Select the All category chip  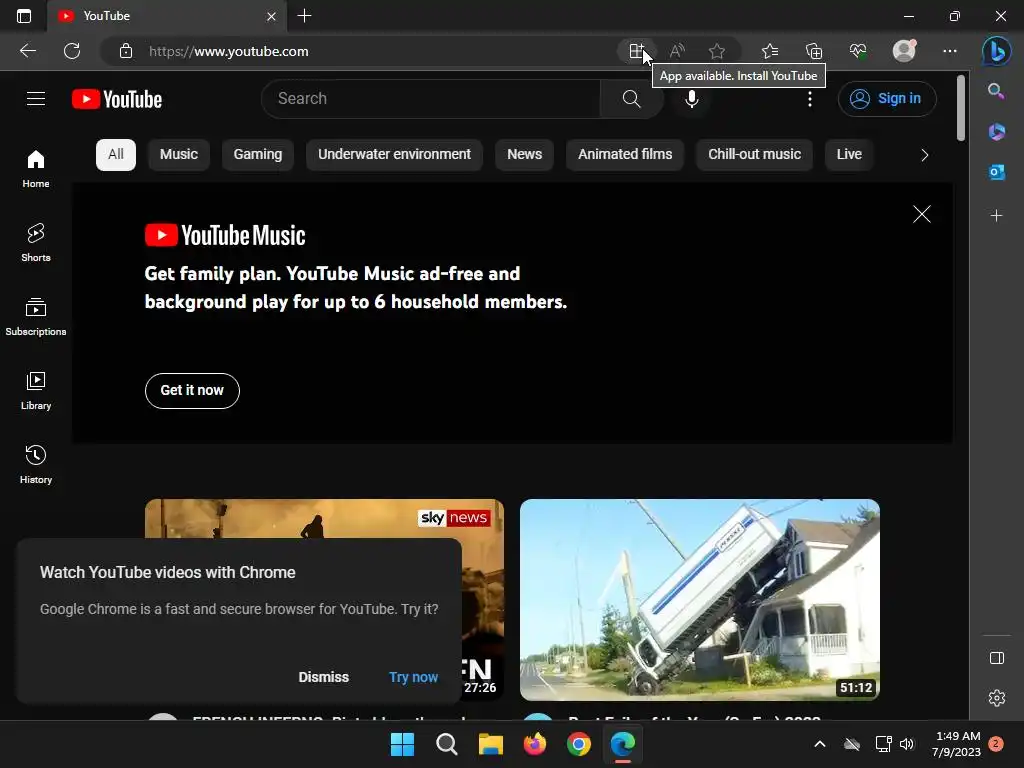pos(116,155)
